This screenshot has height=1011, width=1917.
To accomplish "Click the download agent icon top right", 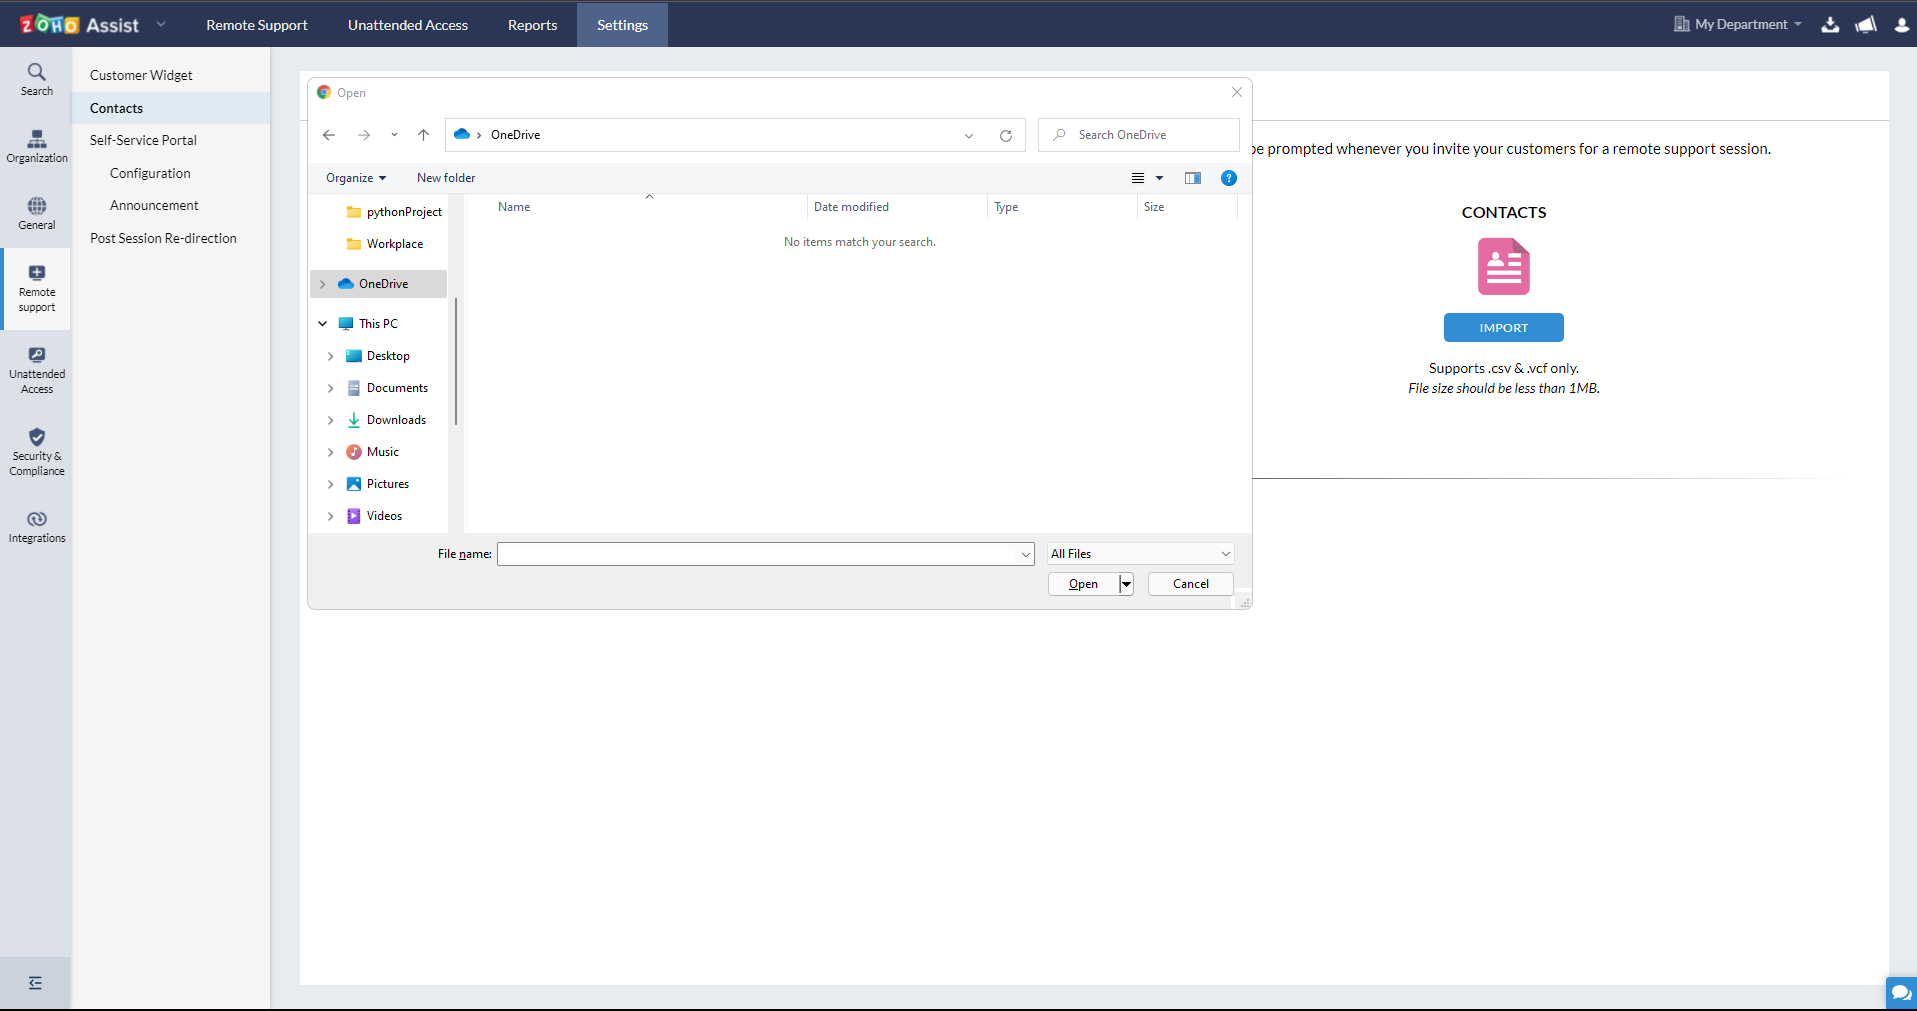I will coord(1830,25).
